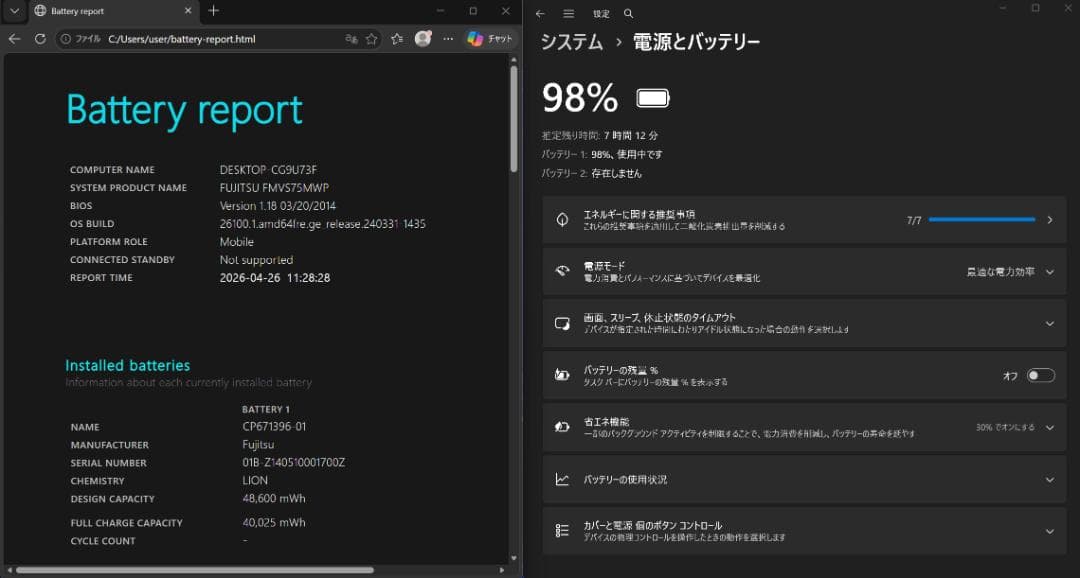Close the Battery report tab
This screenshot has width=1080, height=578.
[x=187, y=11]
